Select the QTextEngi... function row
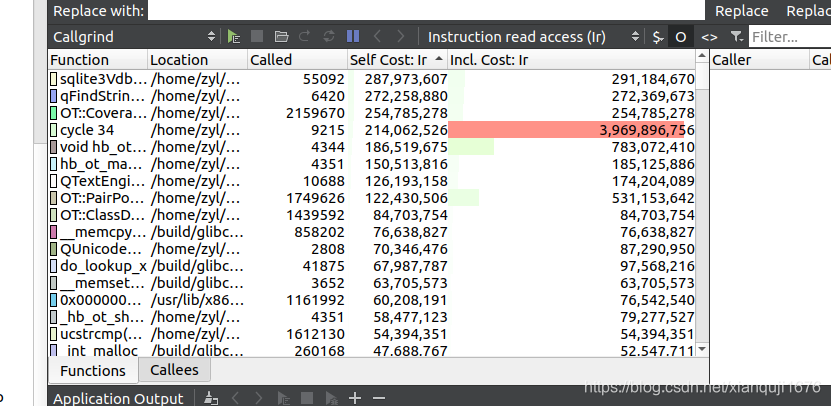This screenshot has width=831, height=406. [x=372, y=181]
